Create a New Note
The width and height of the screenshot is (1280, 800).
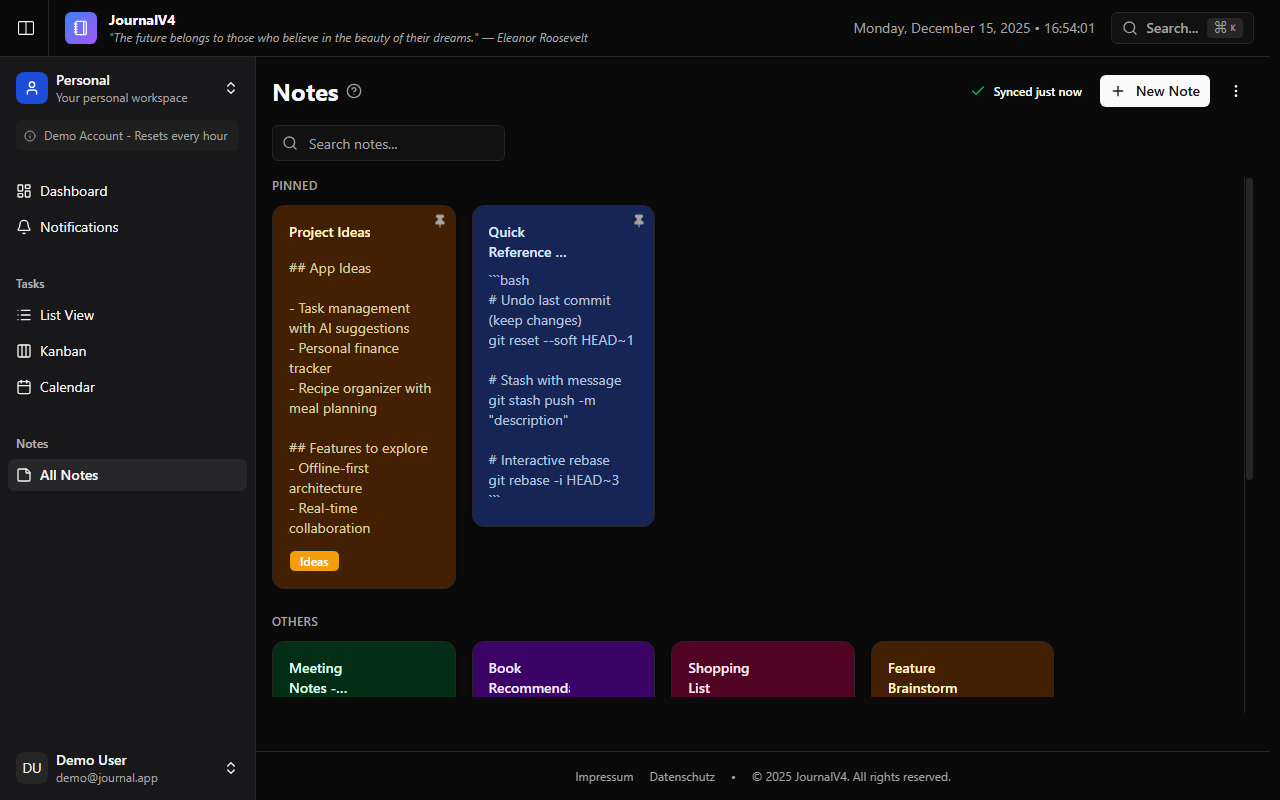coord(1155,91)
